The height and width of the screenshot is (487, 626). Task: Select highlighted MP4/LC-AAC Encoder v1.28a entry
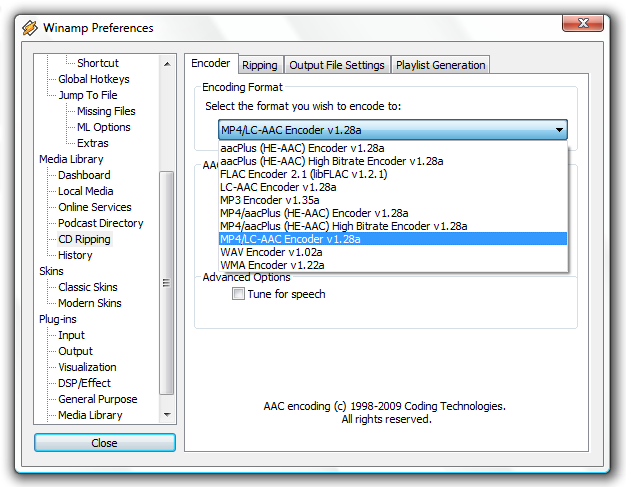tap(393, 239)
